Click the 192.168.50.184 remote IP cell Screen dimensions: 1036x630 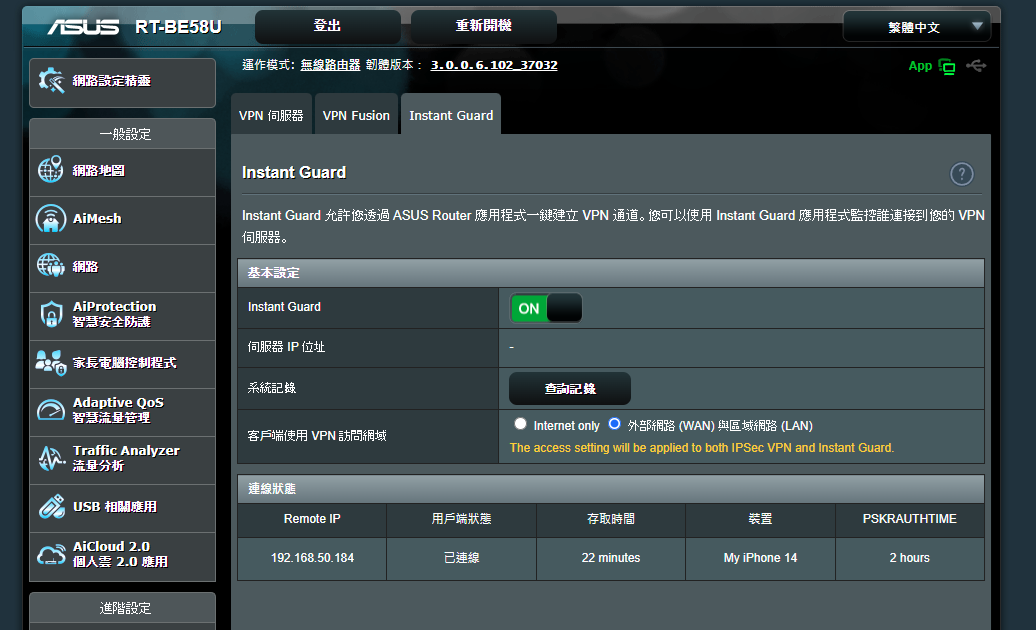[x=312, y=558]
